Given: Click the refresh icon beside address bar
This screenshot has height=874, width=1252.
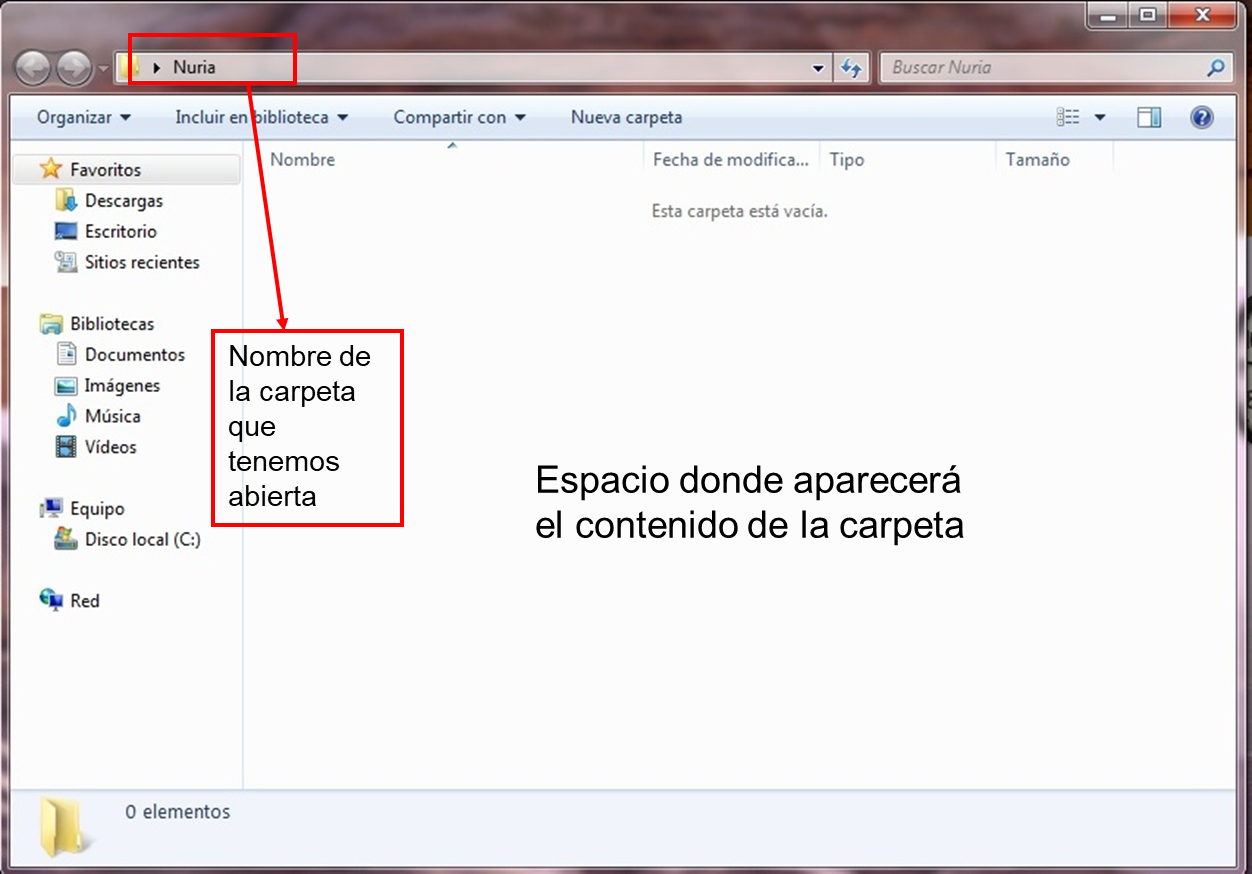Looking at the screenshot, I should tap(851, 68).
